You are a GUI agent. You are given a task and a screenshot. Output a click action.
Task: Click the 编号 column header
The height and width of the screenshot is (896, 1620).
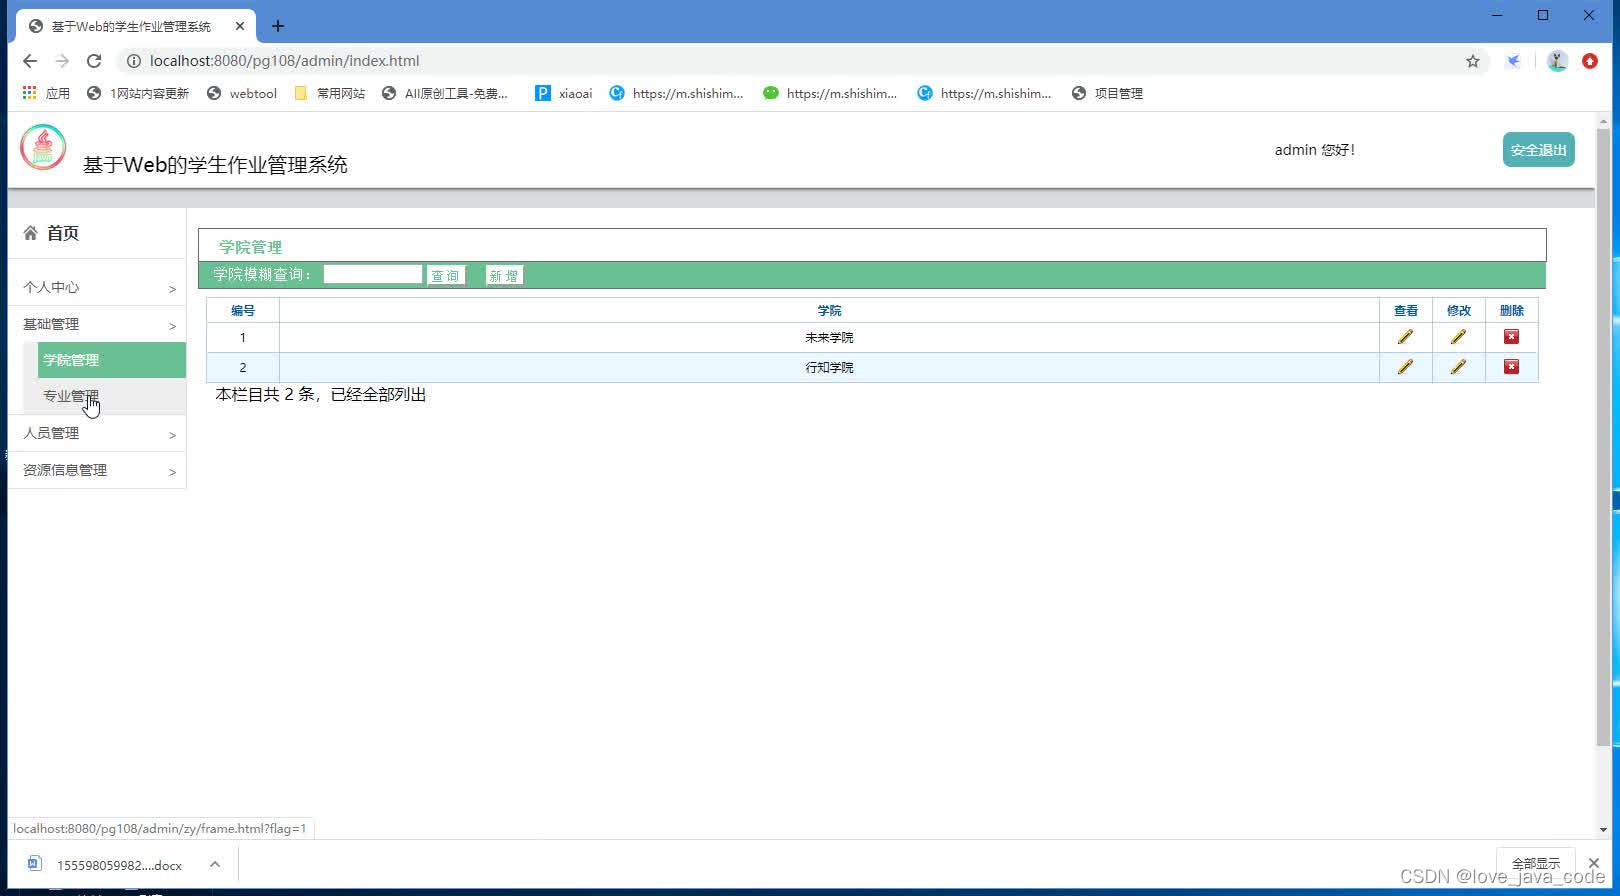[x=243, y=310]
